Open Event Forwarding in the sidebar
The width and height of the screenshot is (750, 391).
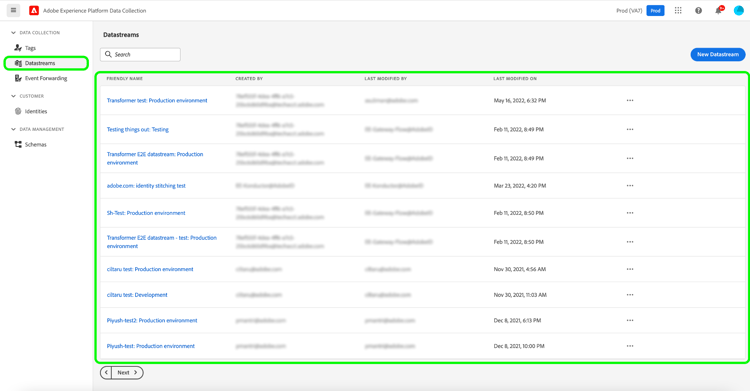[46, 78]
